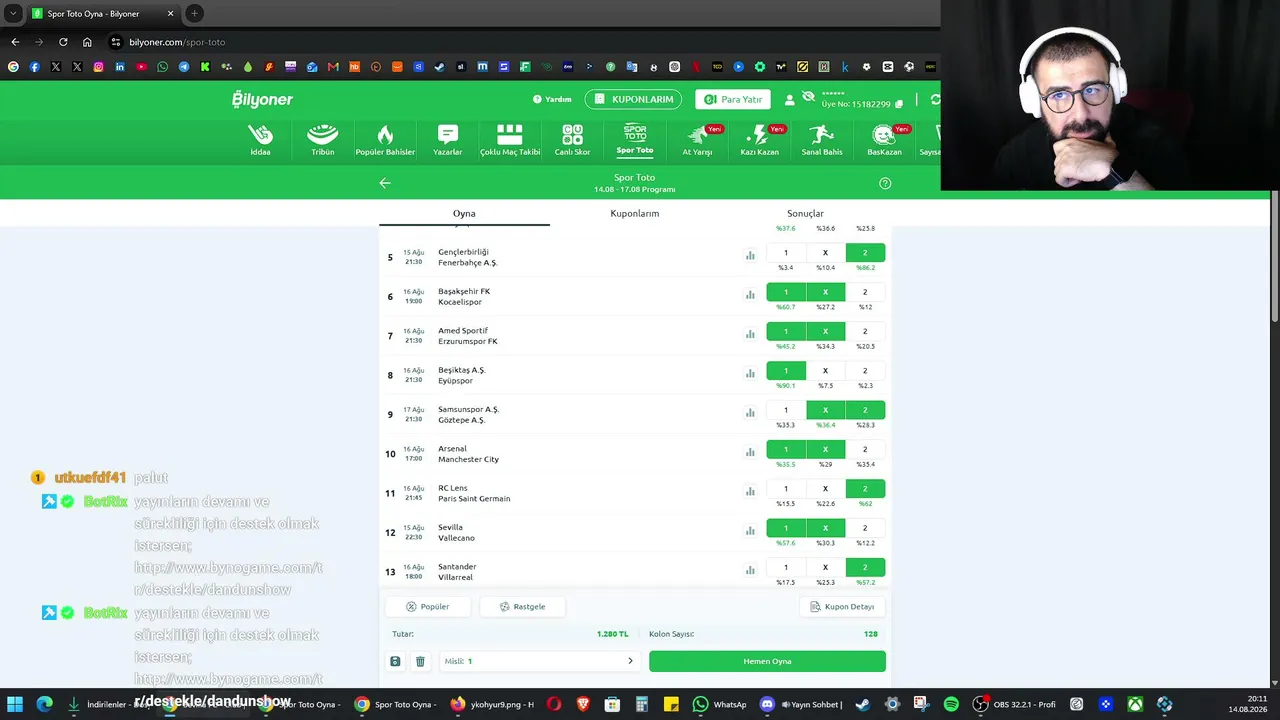The height and width of the screenshot is (720, 1280).
Task: Open the Yardım help link
Action: click(x=552, y=100)
